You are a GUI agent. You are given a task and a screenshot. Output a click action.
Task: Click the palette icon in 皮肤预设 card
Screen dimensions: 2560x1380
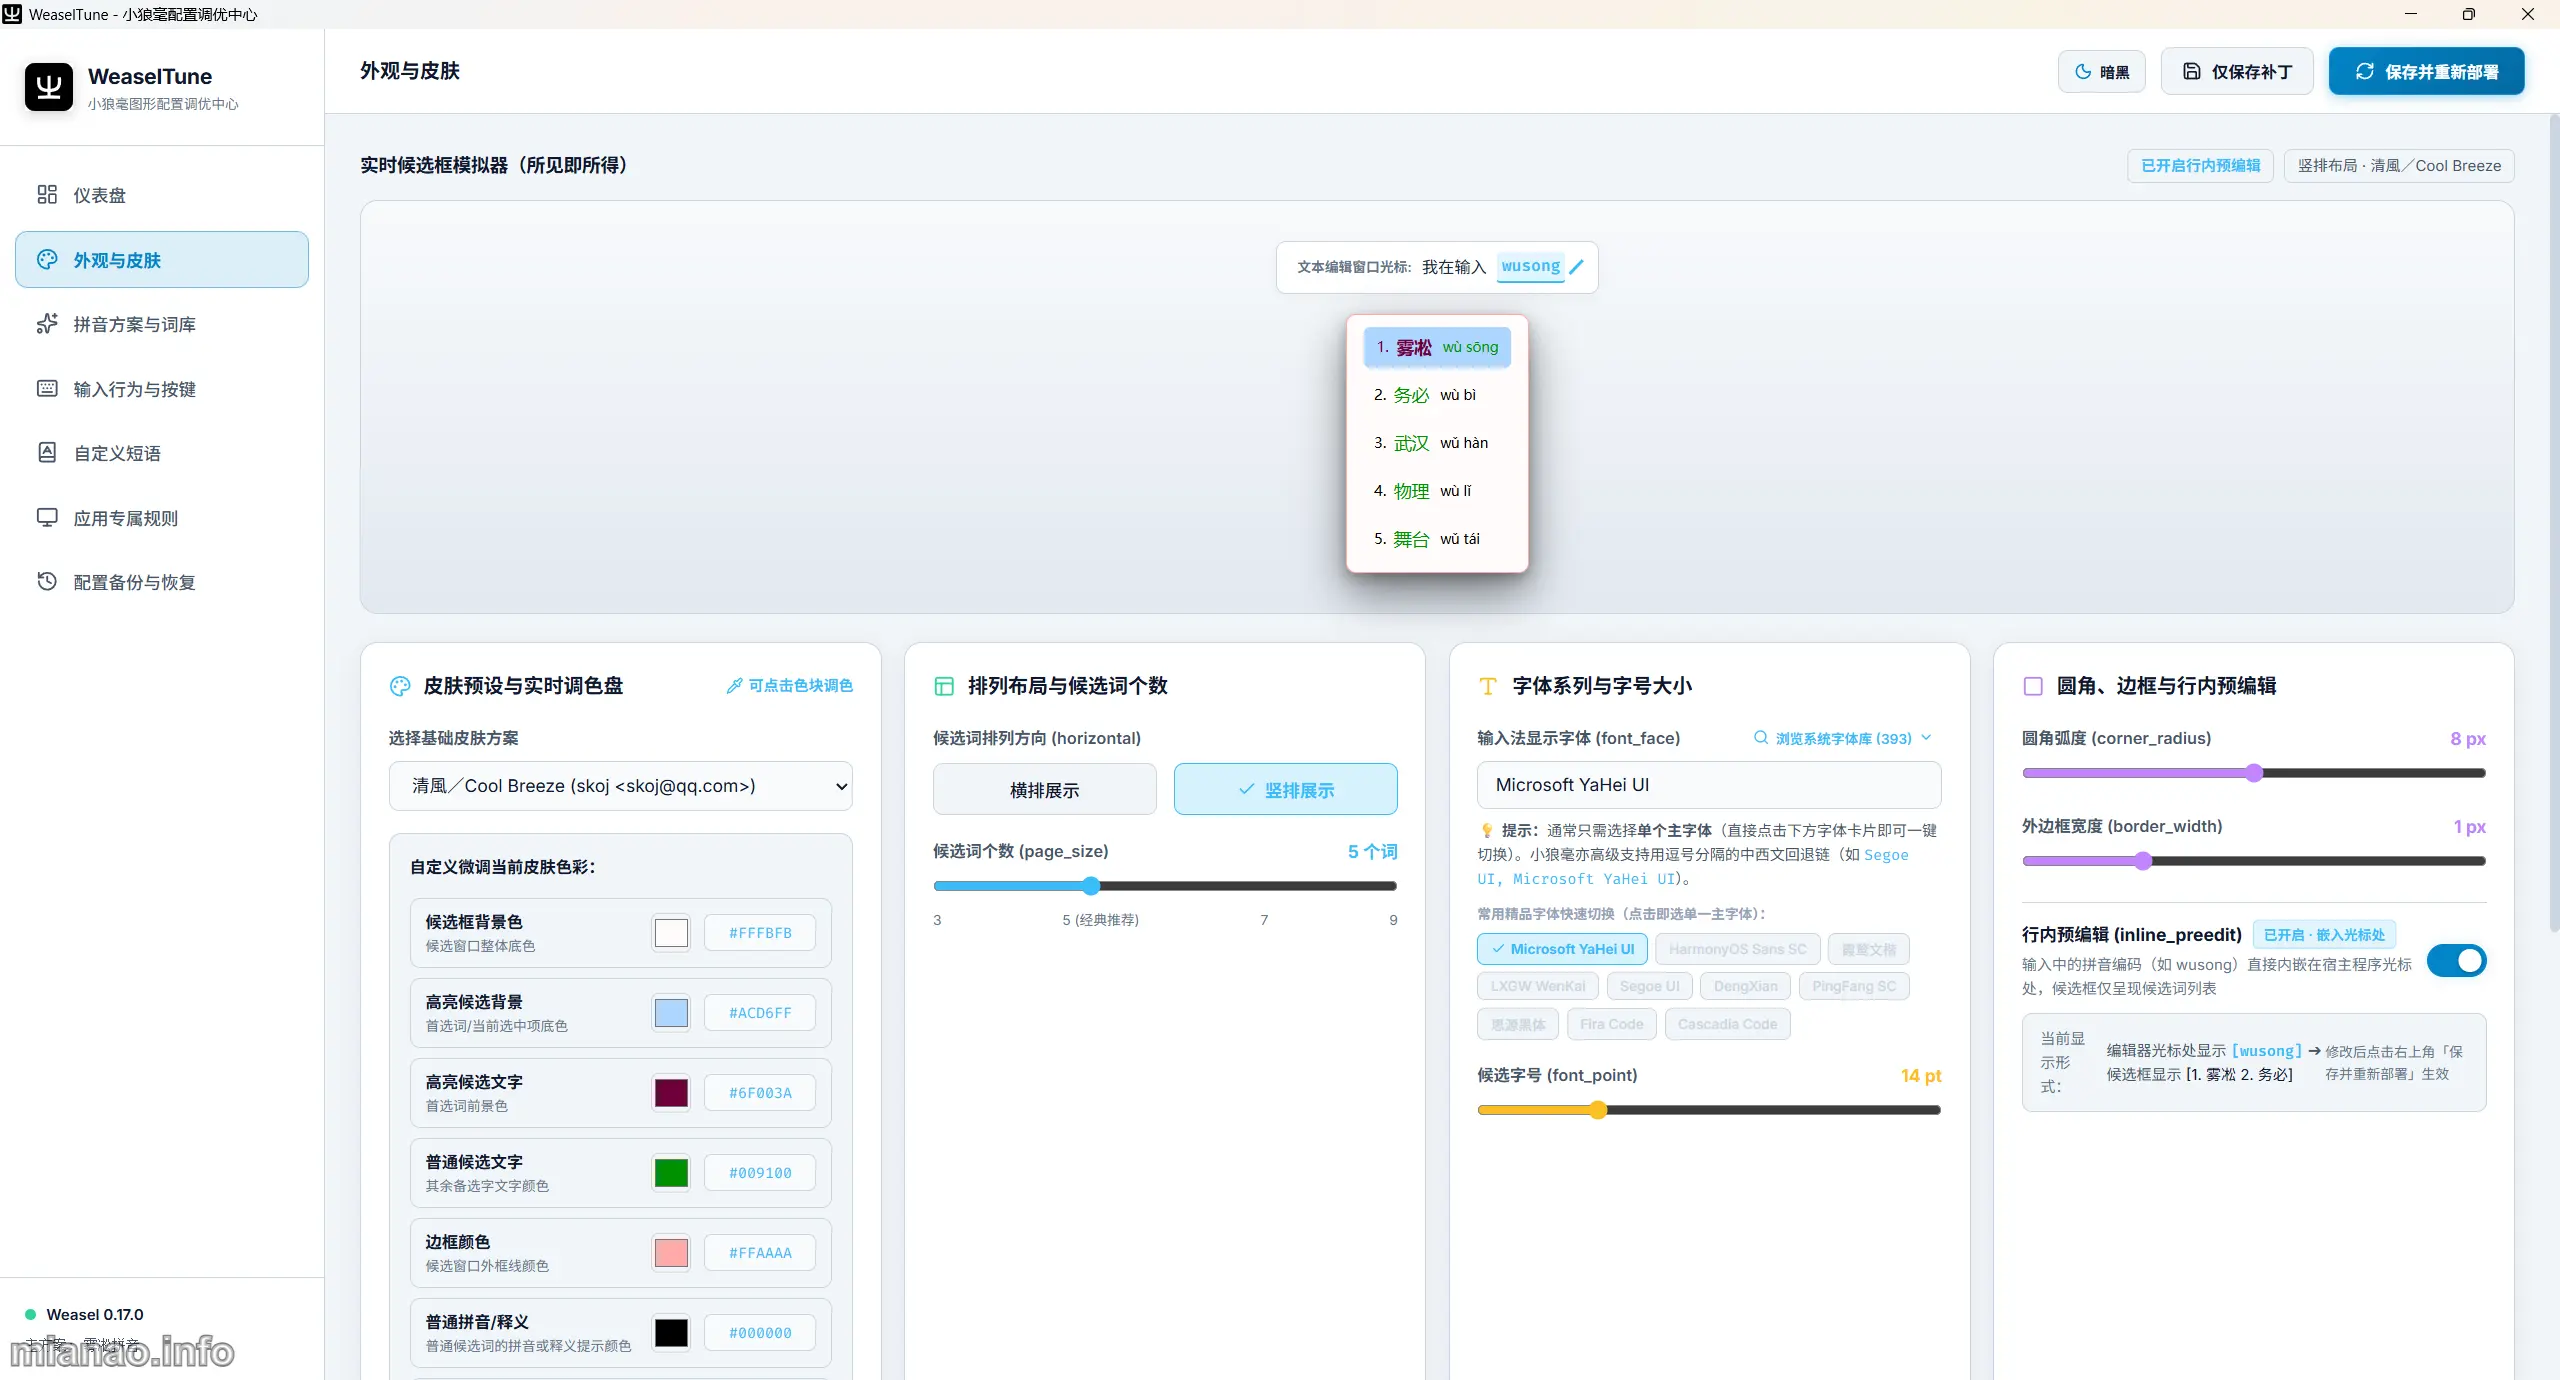(400, 686)
